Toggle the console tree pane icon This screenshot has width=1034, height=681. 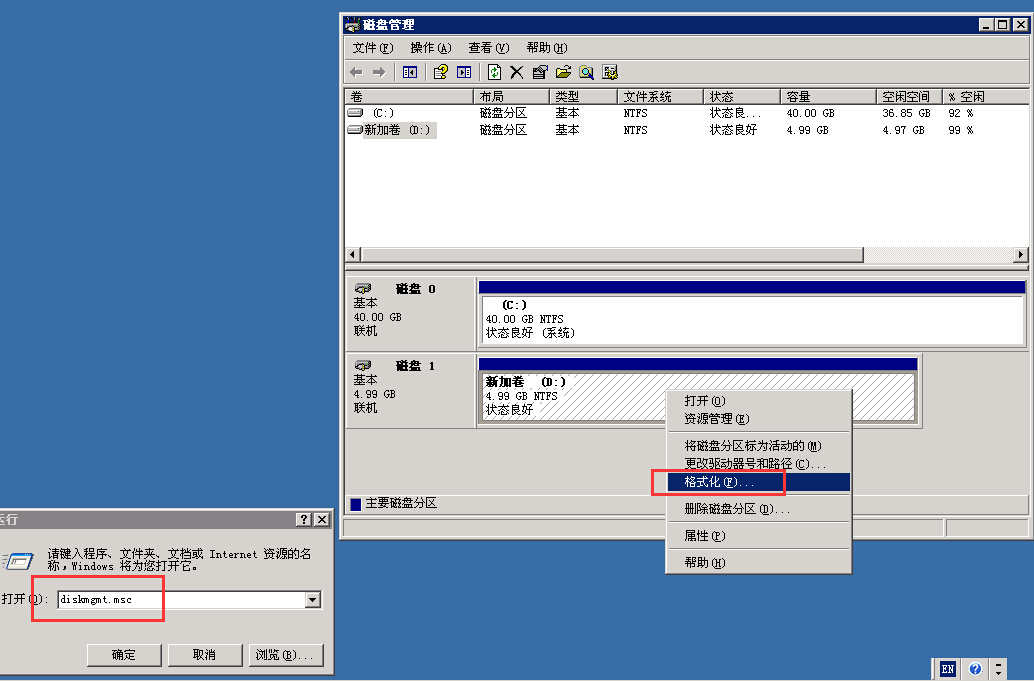click(x=409, y=72)
